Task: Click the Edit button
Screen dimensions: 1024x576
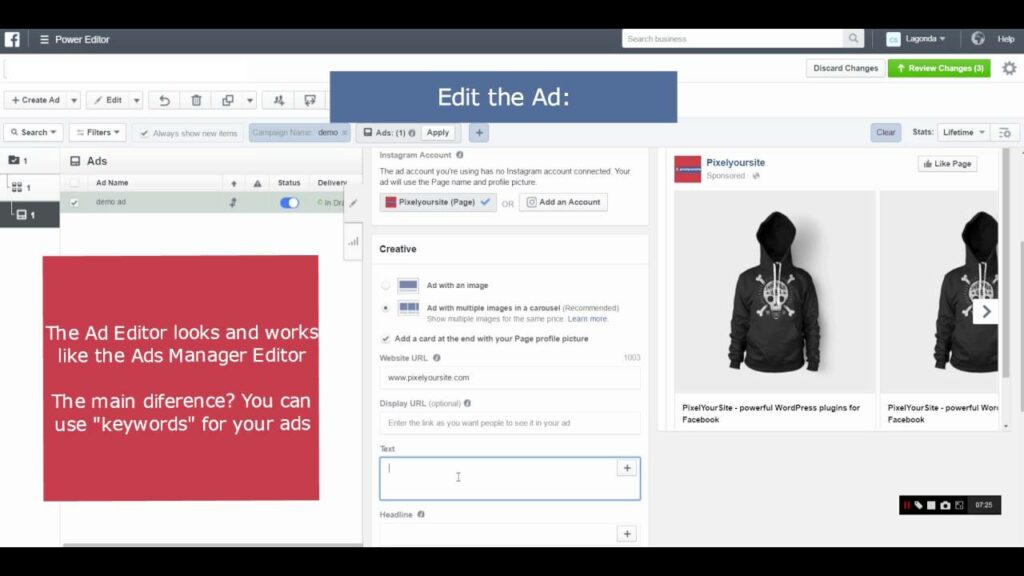Action: point(108,100)
